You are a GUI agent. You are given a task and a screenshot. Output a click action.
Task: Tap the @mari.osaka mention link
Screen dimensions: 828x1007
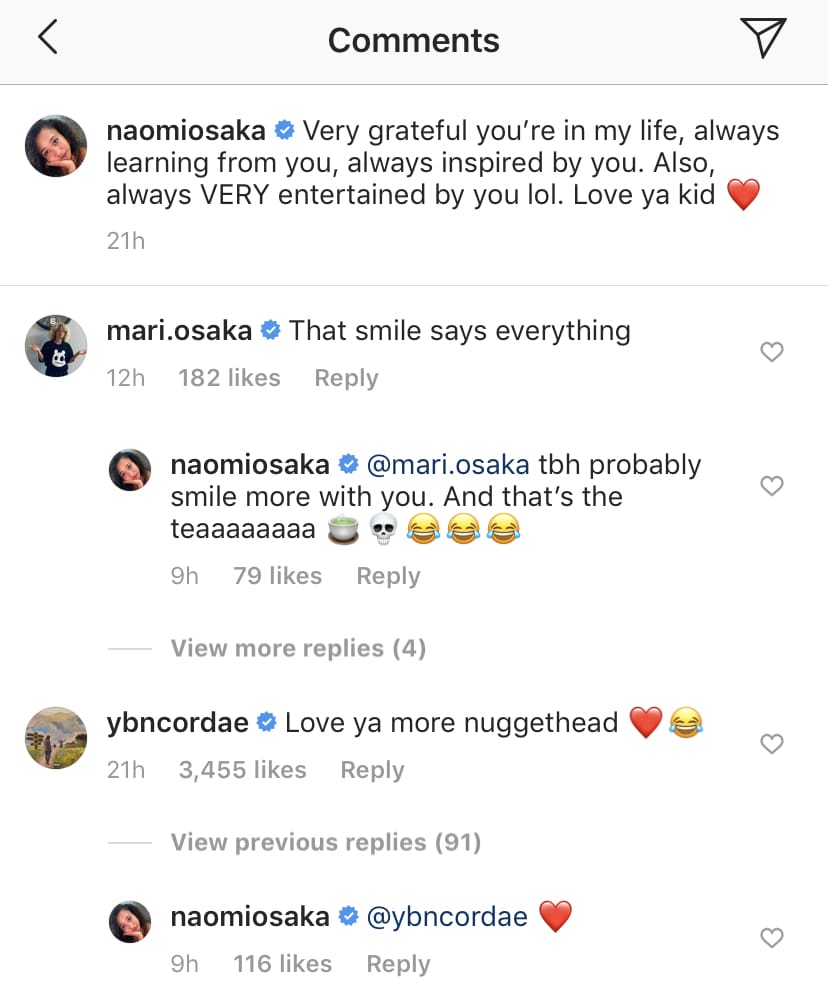click(x=449, y=465)
